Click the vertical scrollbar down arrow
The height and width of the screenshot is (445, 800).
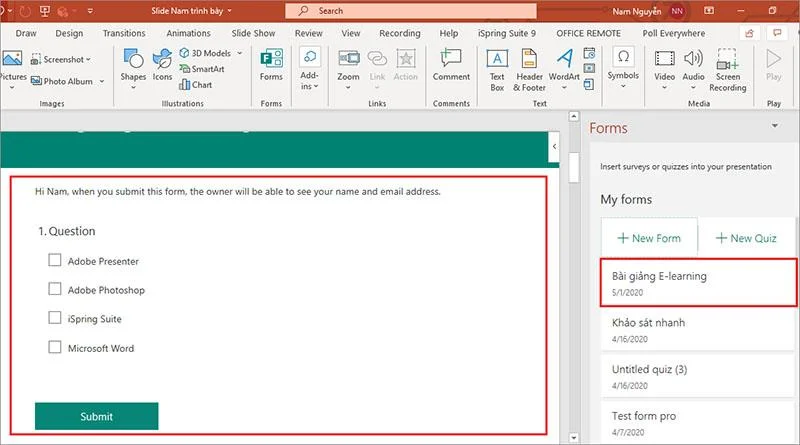click(574, 437)
